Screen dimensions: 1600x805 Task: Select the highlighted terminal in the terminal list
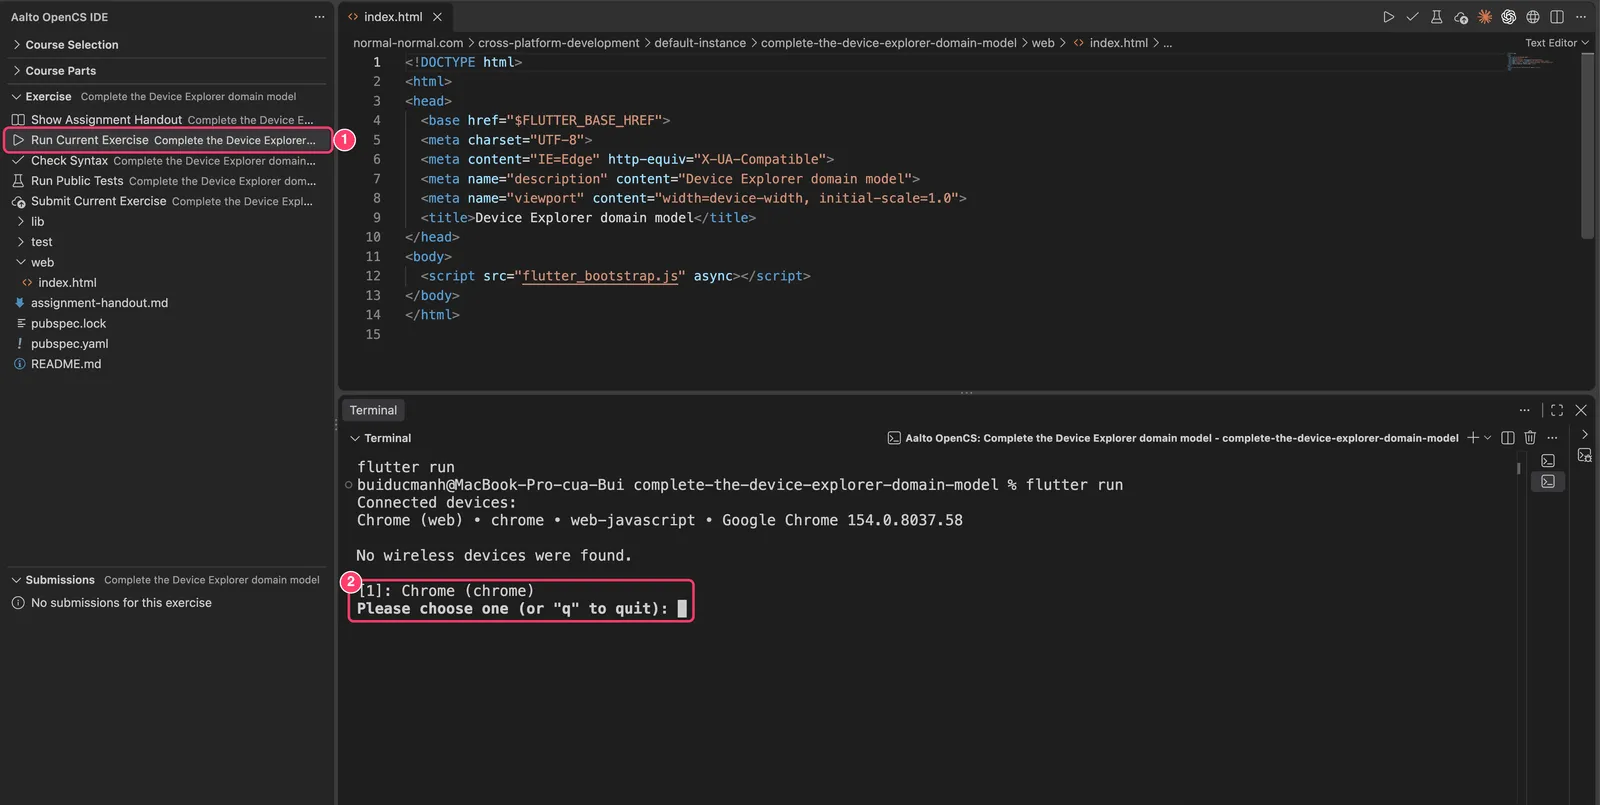(x=1548, y=481)
